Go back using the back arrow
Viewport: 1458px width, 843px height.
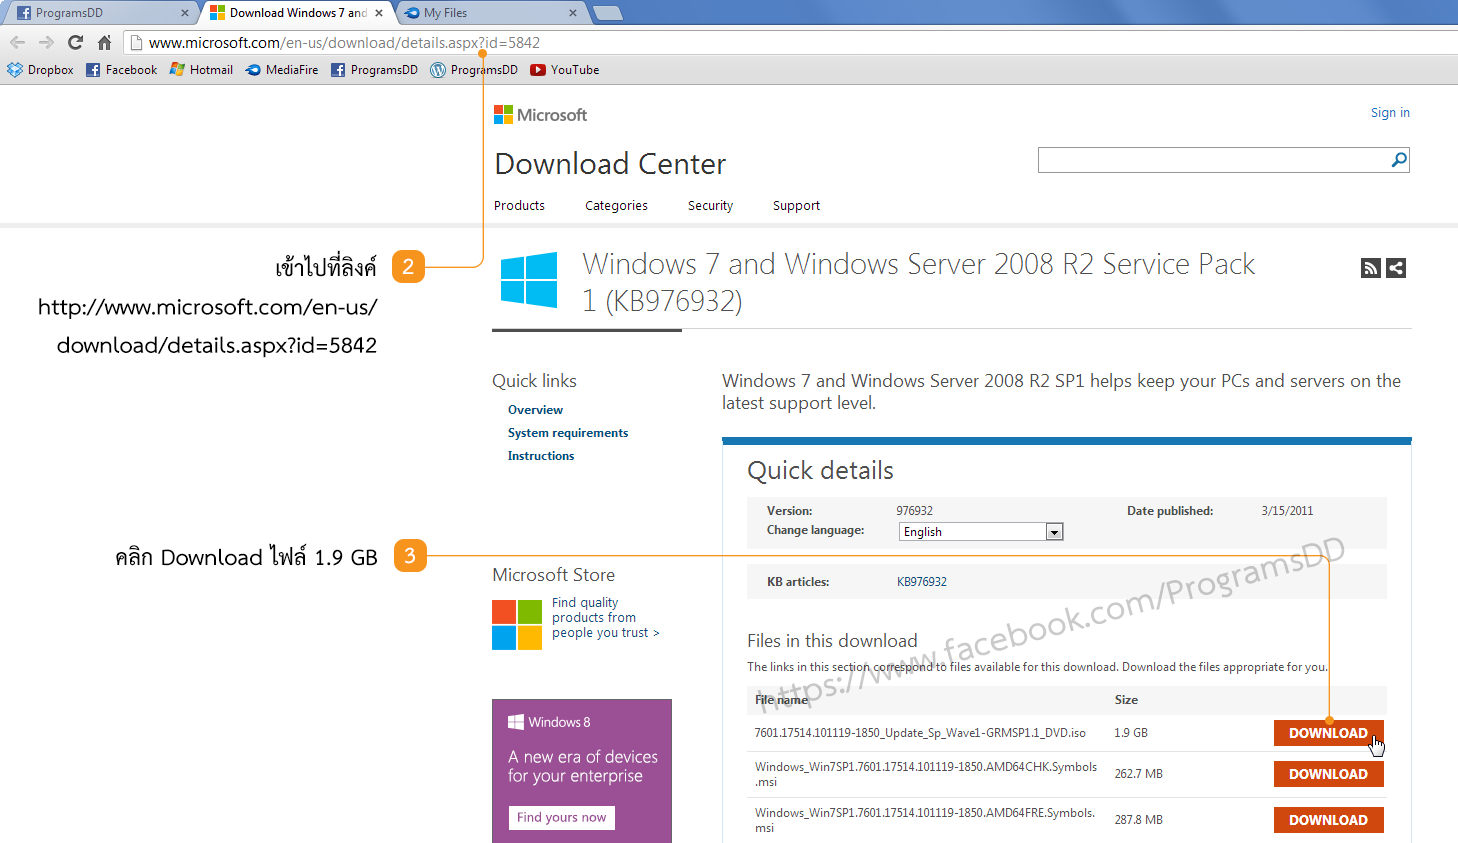click(17, 42)
